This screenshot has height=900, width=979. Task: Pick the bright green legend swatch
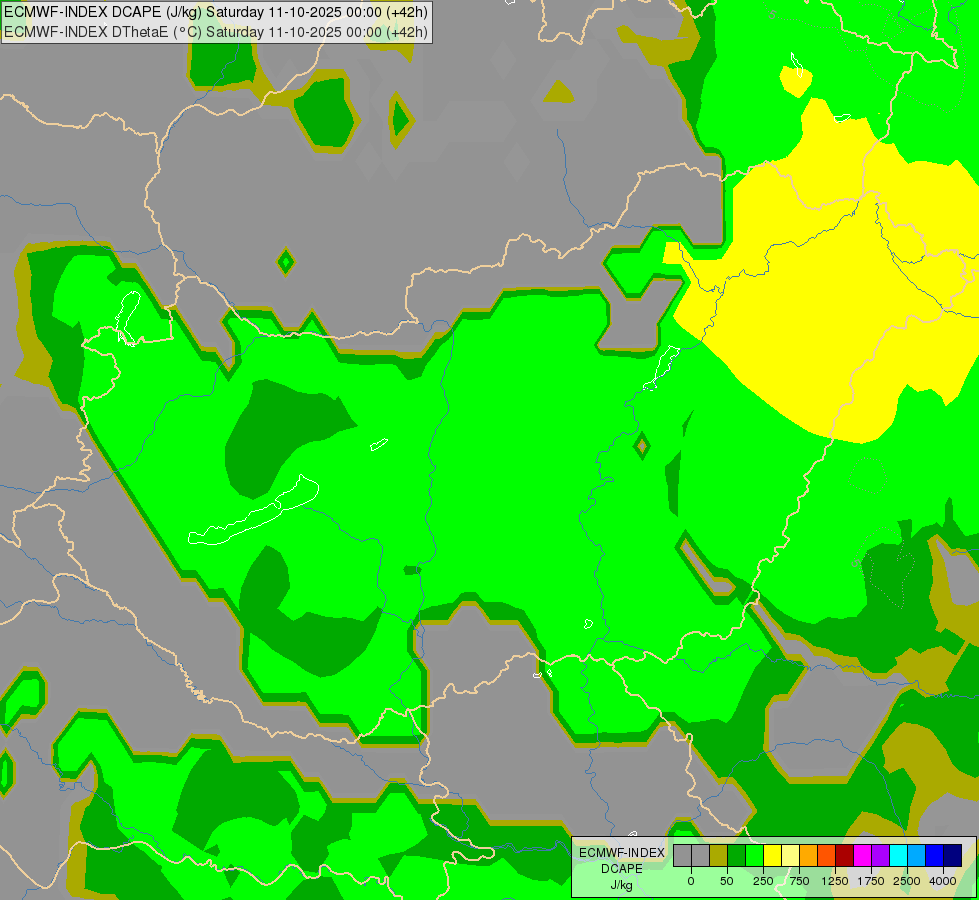point(754,855)
